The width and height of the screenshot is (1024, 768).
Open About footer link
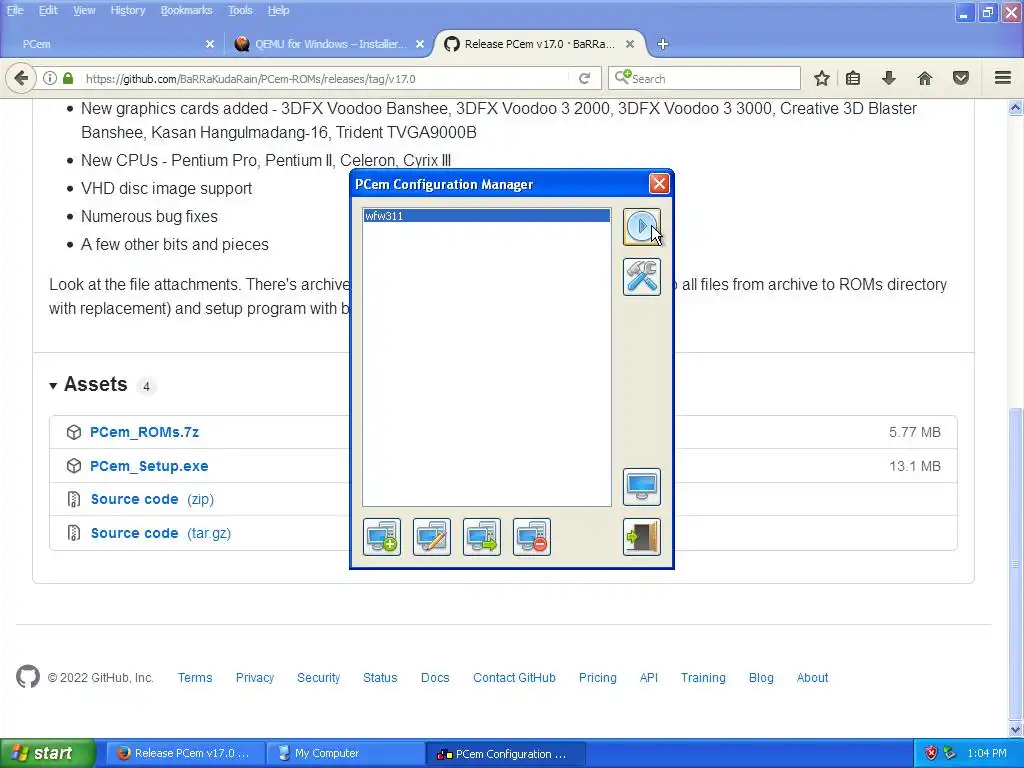[812, 678]
